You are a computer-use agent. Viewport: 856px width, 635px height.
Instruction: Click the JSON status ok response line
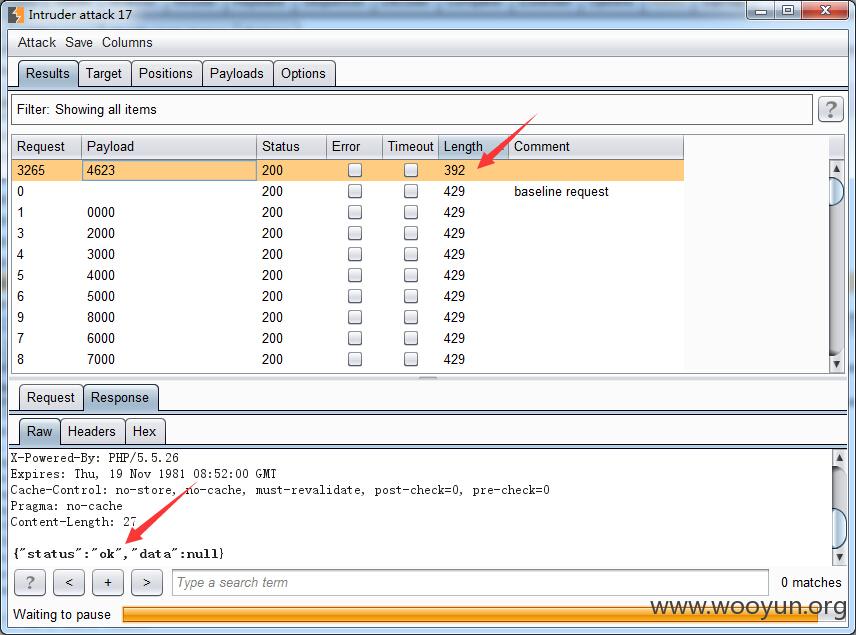pos(118,554)
